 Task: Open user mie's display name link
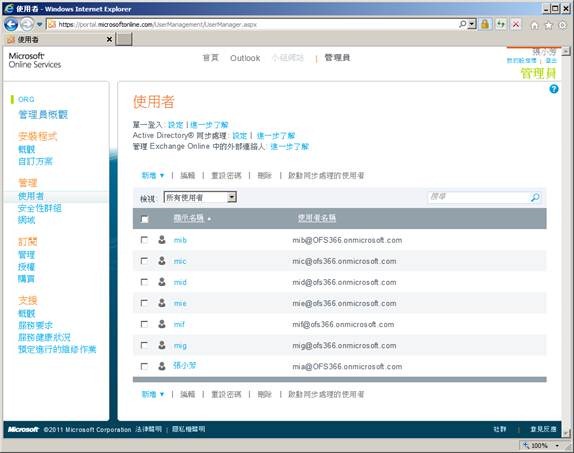coord(180,303)
